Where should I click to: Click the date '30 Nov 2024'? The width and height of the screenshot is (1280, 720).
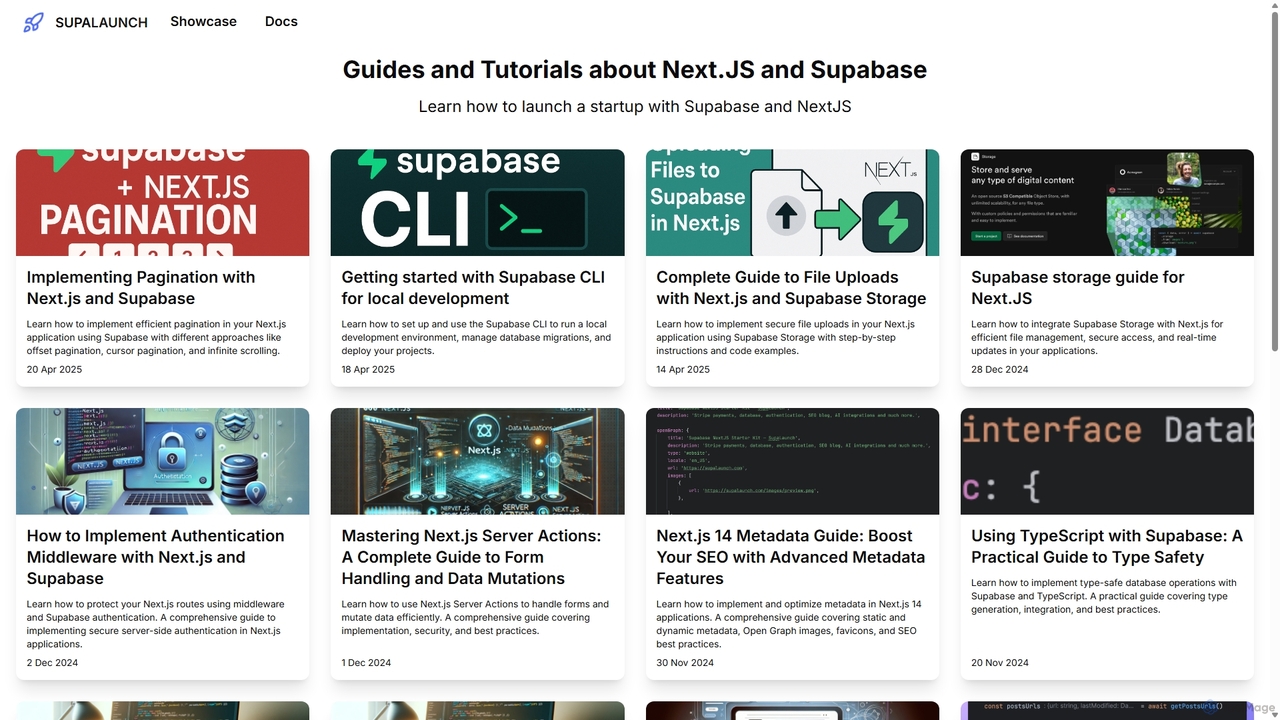click(x=685, y=663)
